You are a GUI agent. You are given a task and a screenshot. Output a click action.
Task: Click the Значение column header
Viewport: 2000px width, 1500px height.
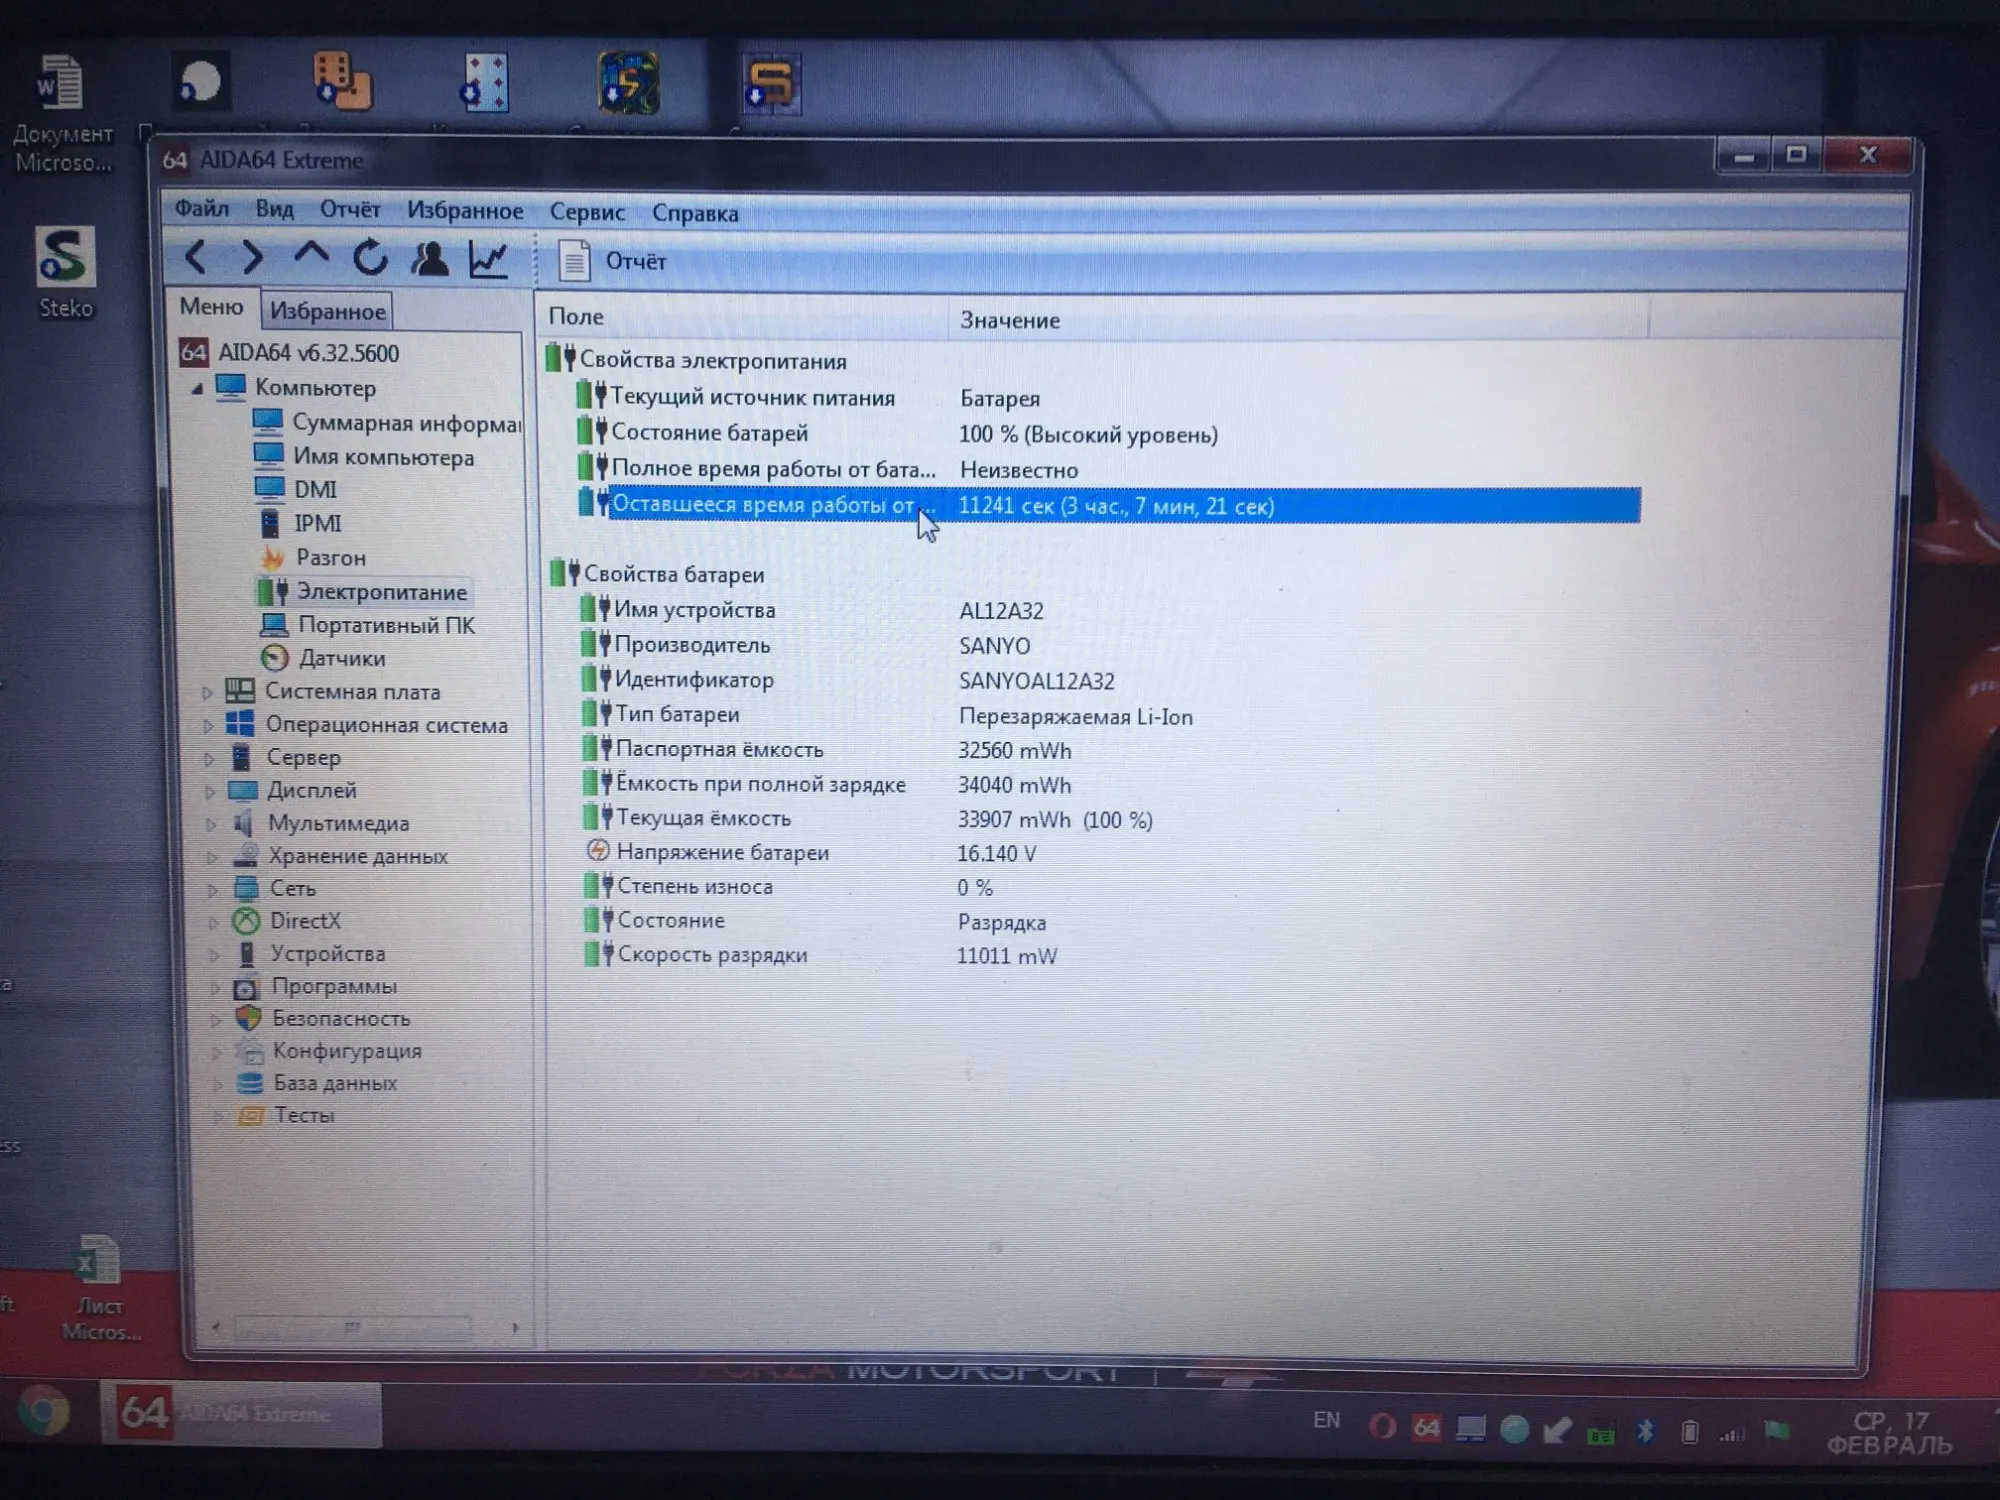coord(1010,321)
